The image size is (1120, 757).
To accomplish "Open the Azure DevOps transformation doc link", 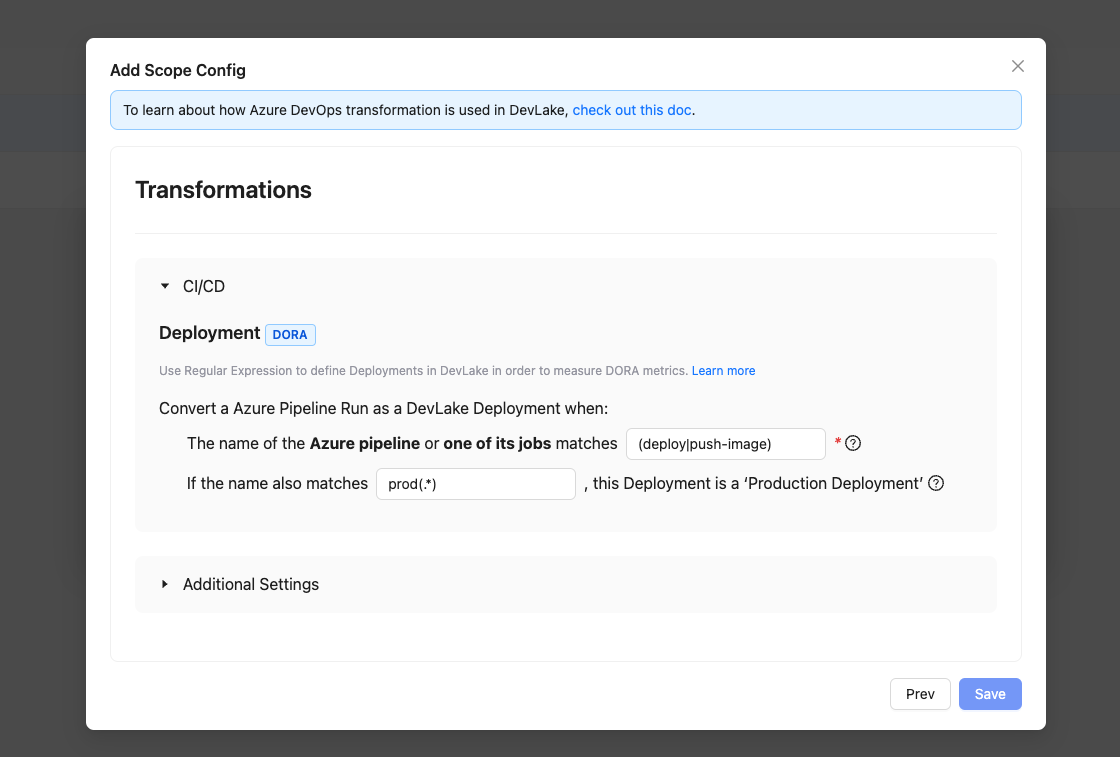I will click(x=631, y=110).
